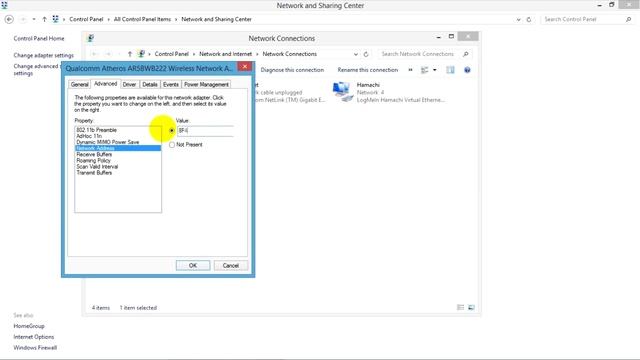
Task: Switch to the General tab
Action: click(79, 84)
